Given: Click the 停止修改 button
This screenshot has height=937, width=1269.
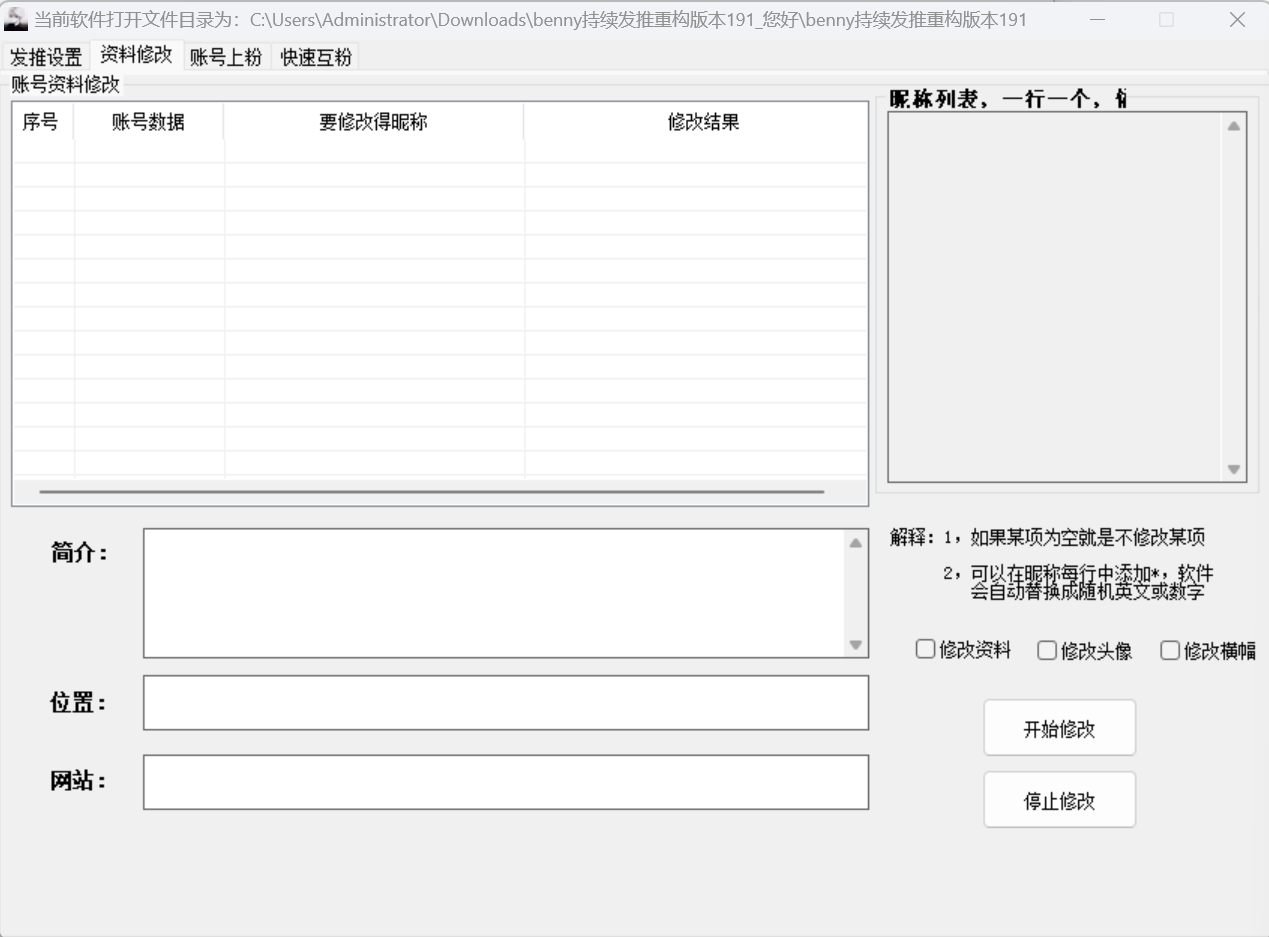Looking at the screenshot, I should (x=1059, y=800).
